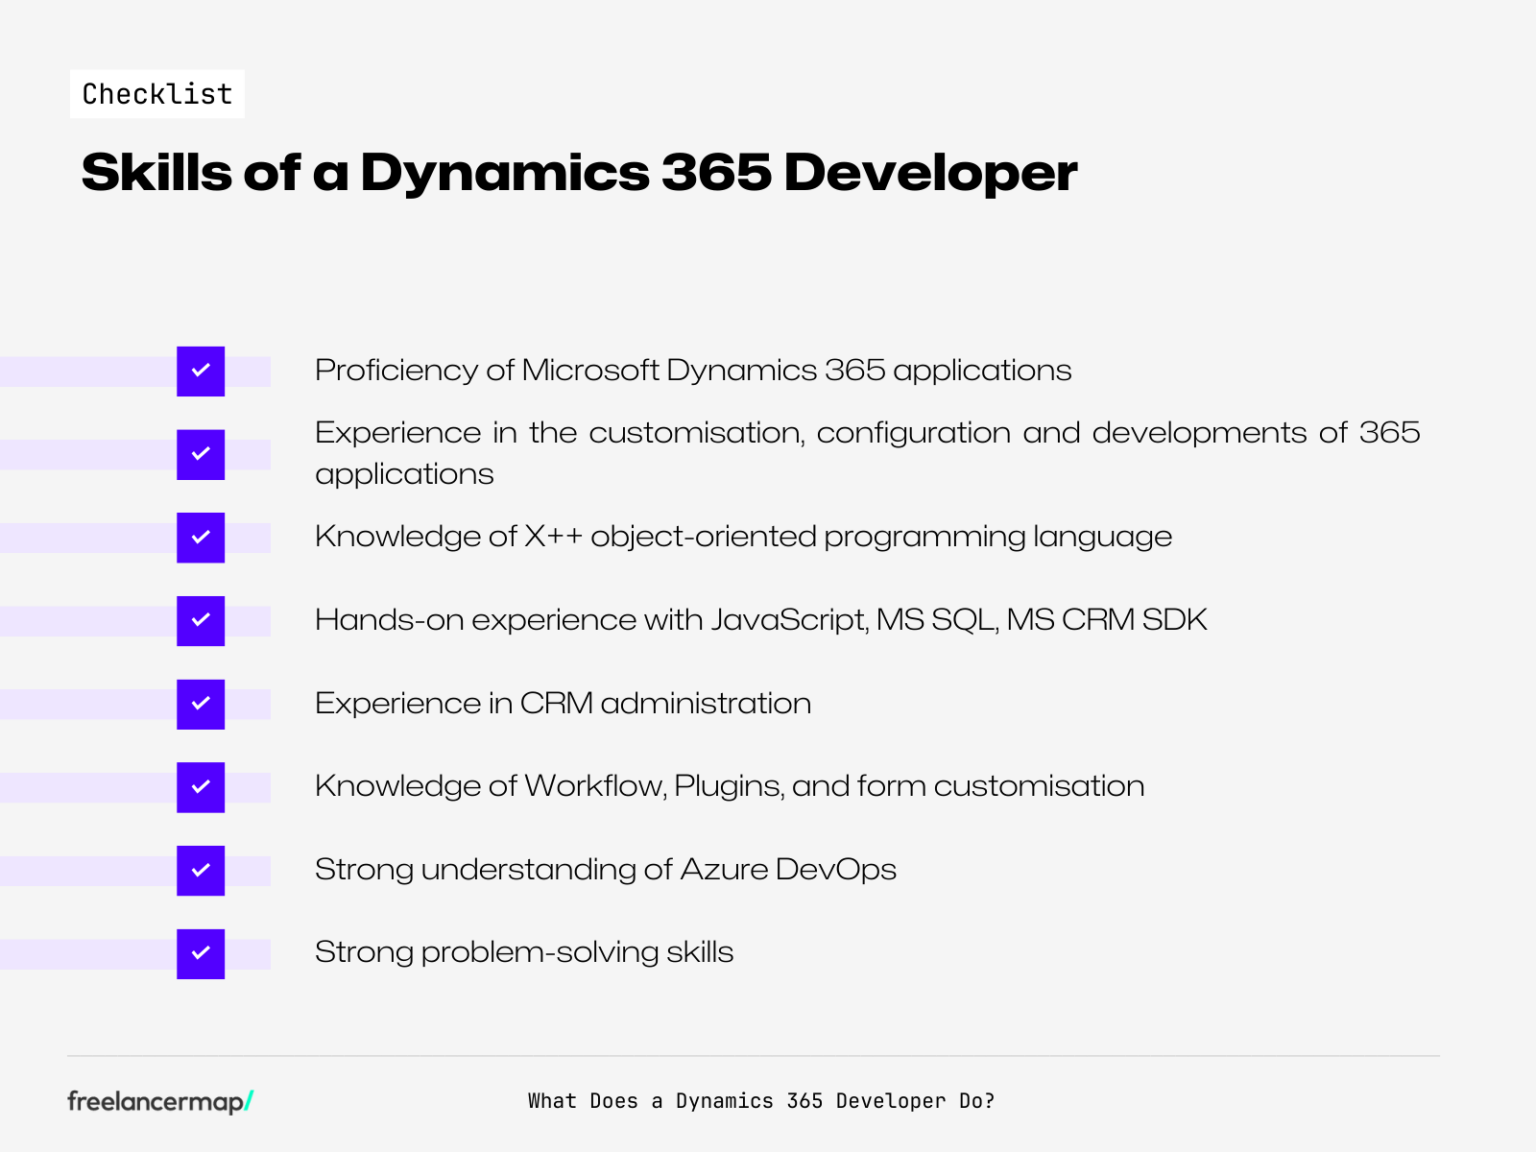1536x1152 pixels.
Task: Click the checkmark beside CRM administration experience
Action: [200, 703]
